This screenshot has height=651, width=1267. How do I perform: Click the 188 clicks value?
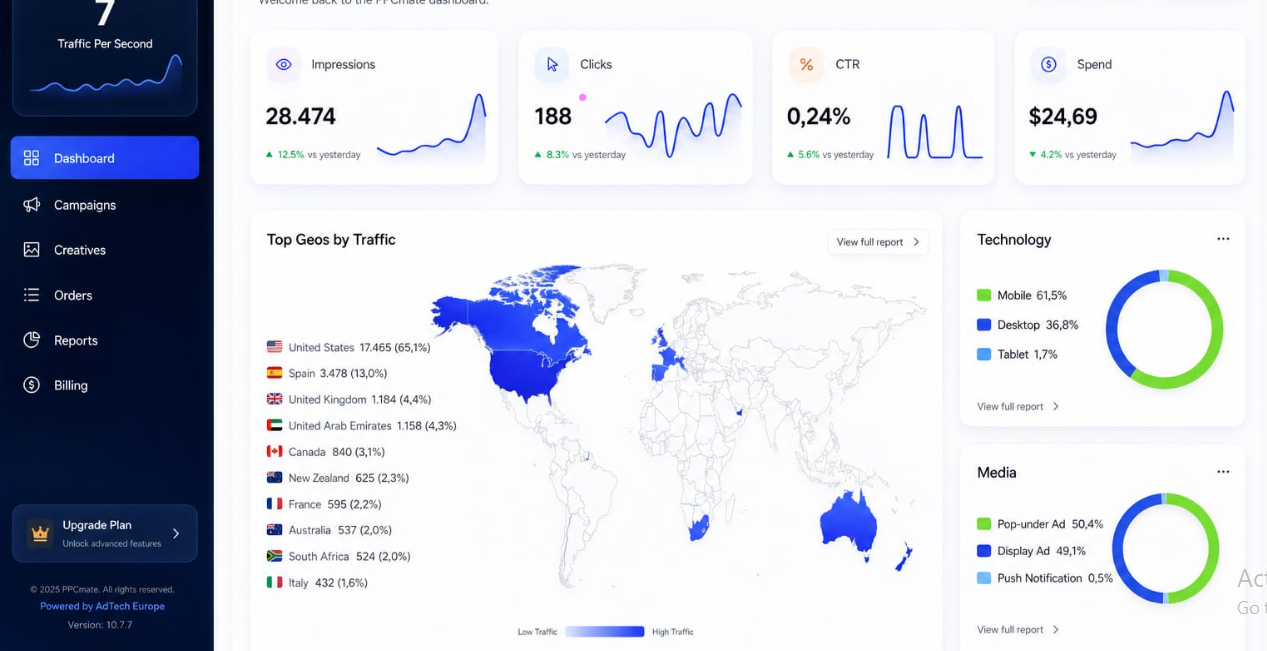click(553, 116)
